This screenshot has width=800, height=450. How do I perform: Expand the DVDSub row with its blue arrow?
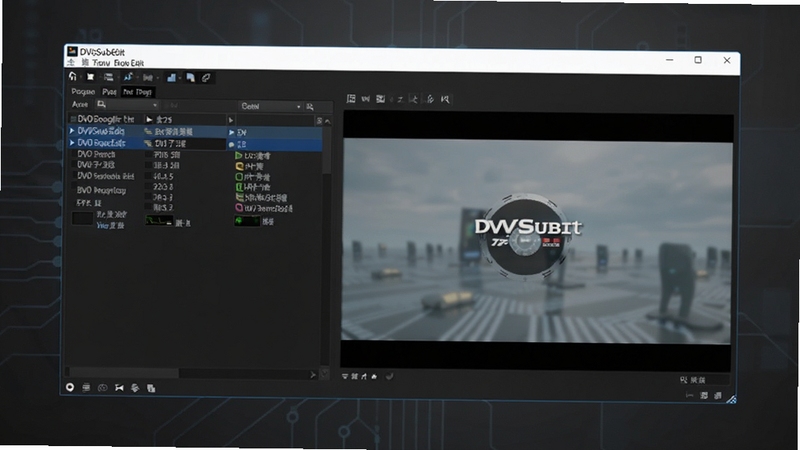point(72,131)
